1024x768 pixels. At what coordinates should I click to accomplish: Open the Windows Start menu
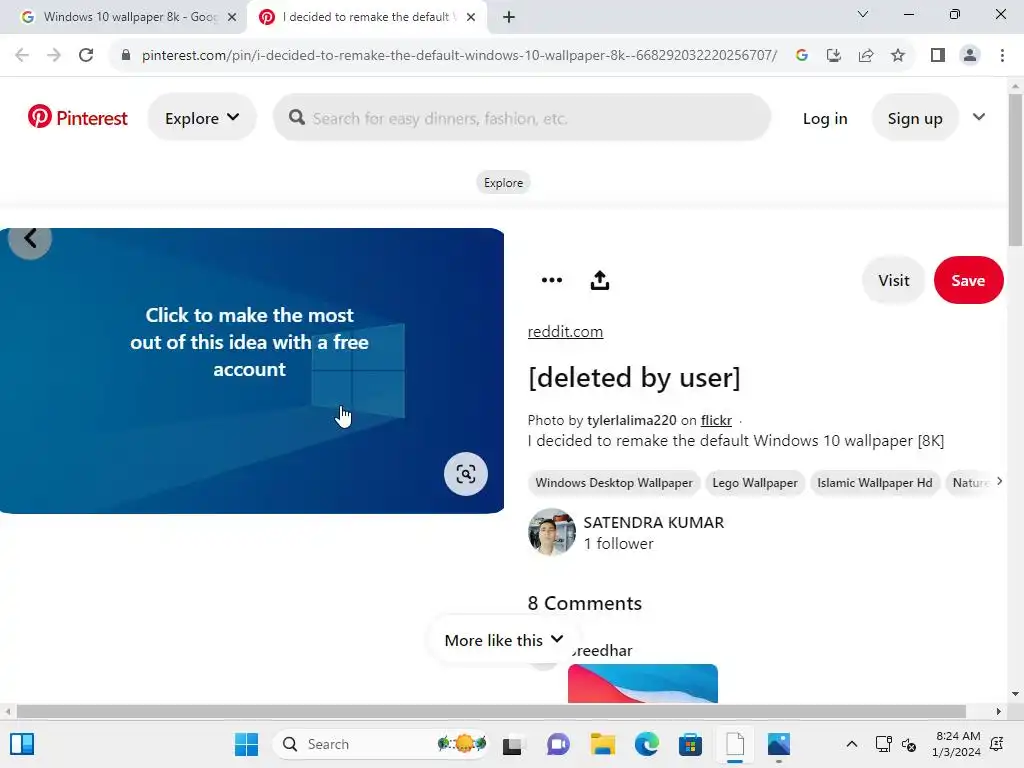[246, 744]
